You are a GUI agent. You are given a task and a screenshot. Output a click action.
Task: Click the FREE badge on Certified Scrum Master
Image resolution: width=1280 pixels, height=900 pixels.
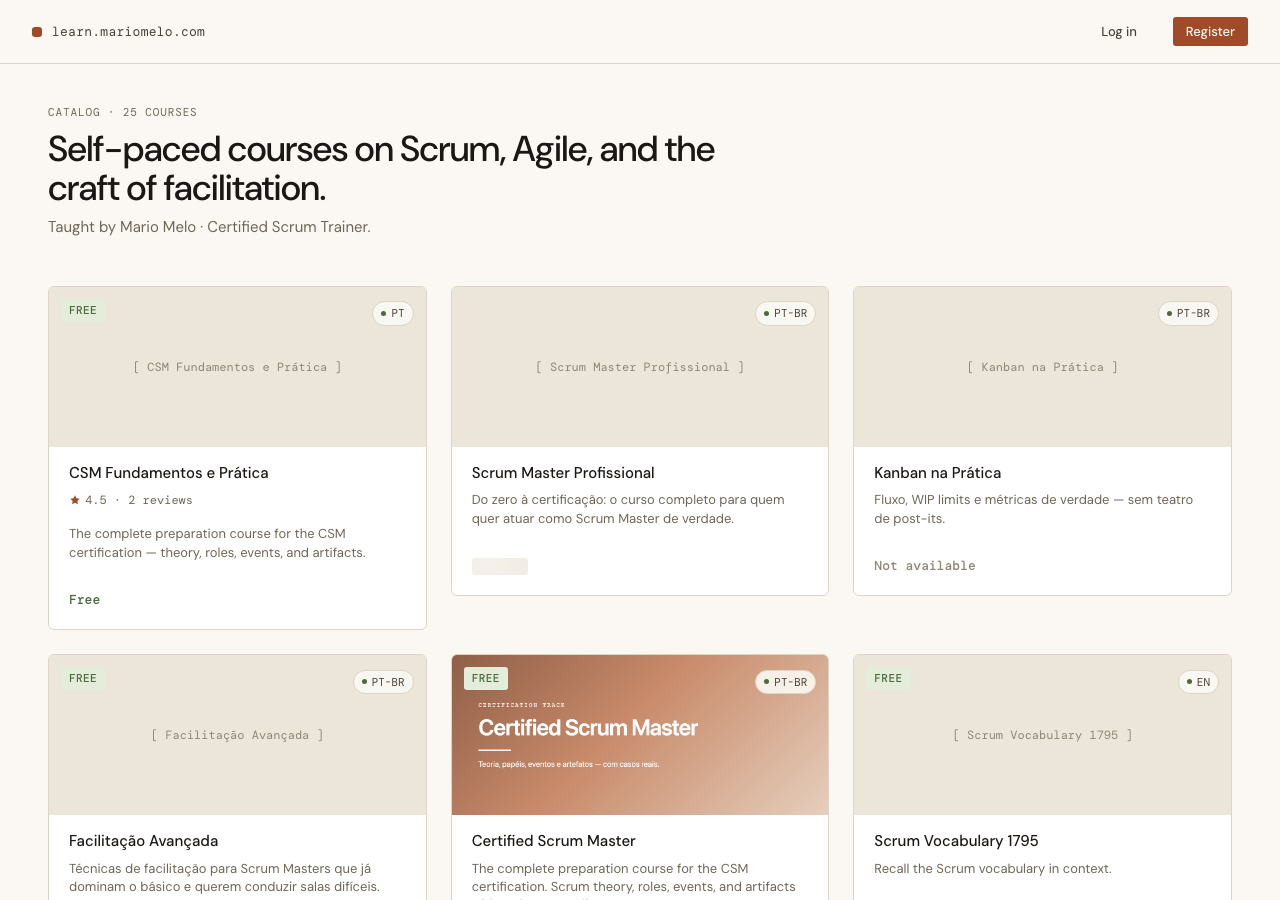486,679
